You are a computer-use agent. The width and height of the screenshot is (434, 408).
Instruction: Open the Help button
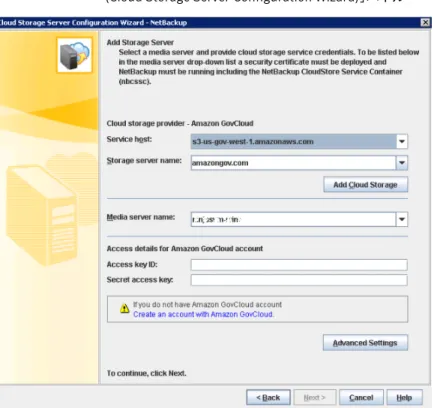point(404,398)
